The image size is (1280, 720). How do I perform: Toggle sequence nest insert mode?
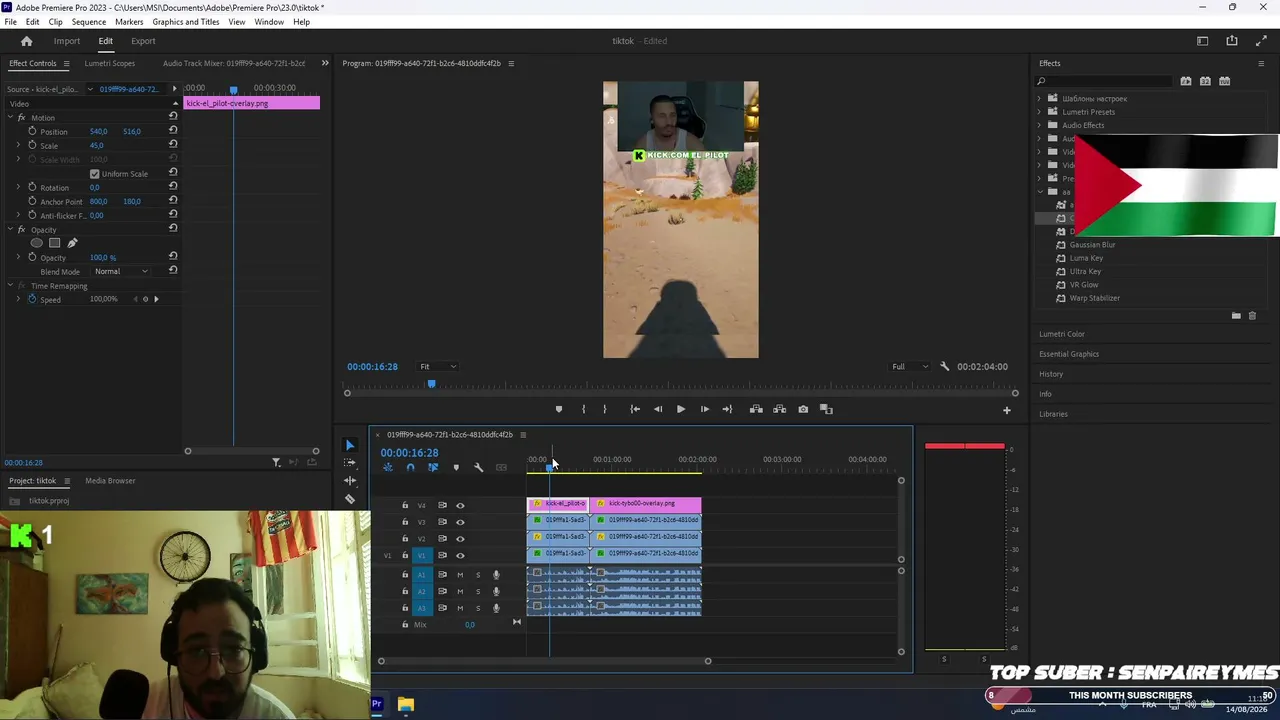click(388, 468)
